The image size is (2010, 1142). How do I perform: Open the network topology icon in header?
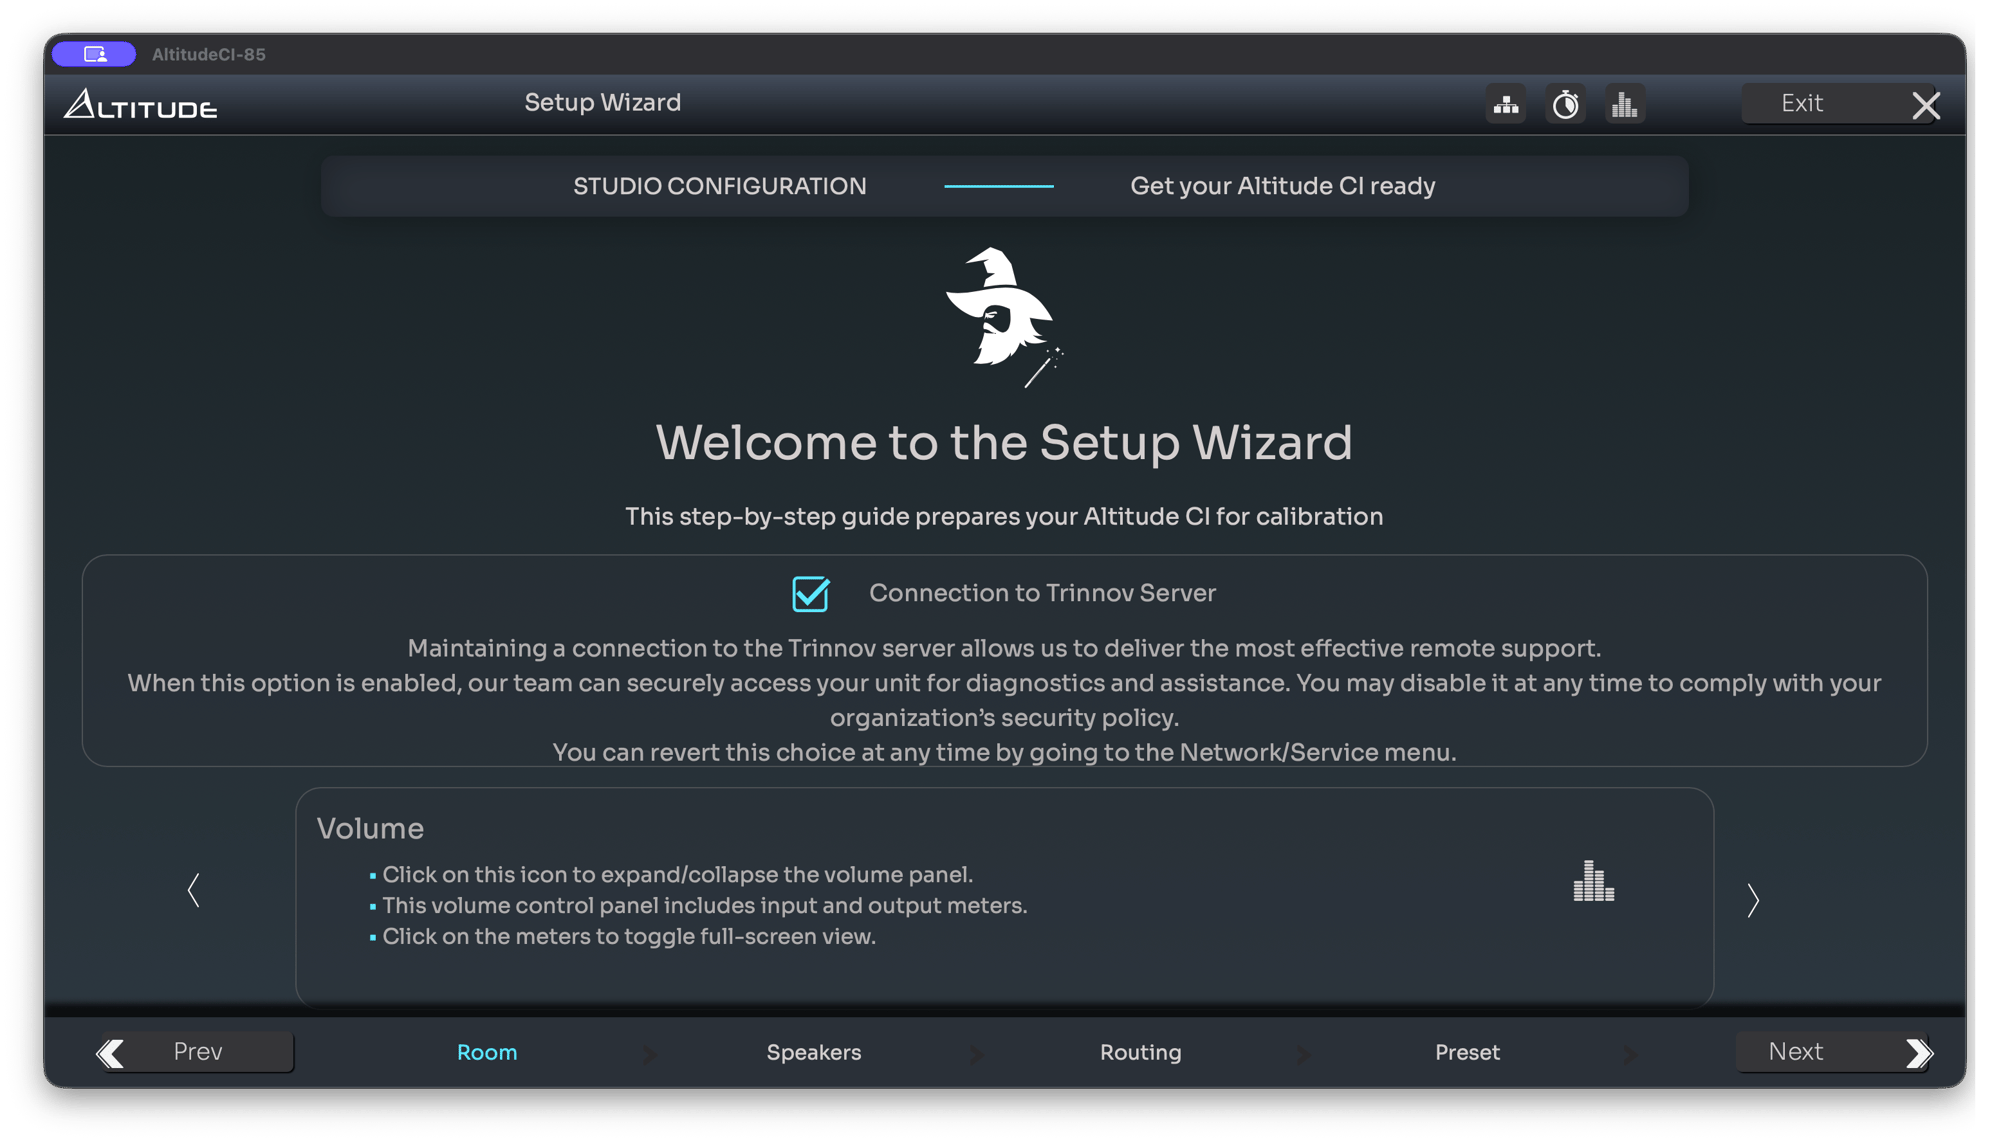click(1506, 104)
